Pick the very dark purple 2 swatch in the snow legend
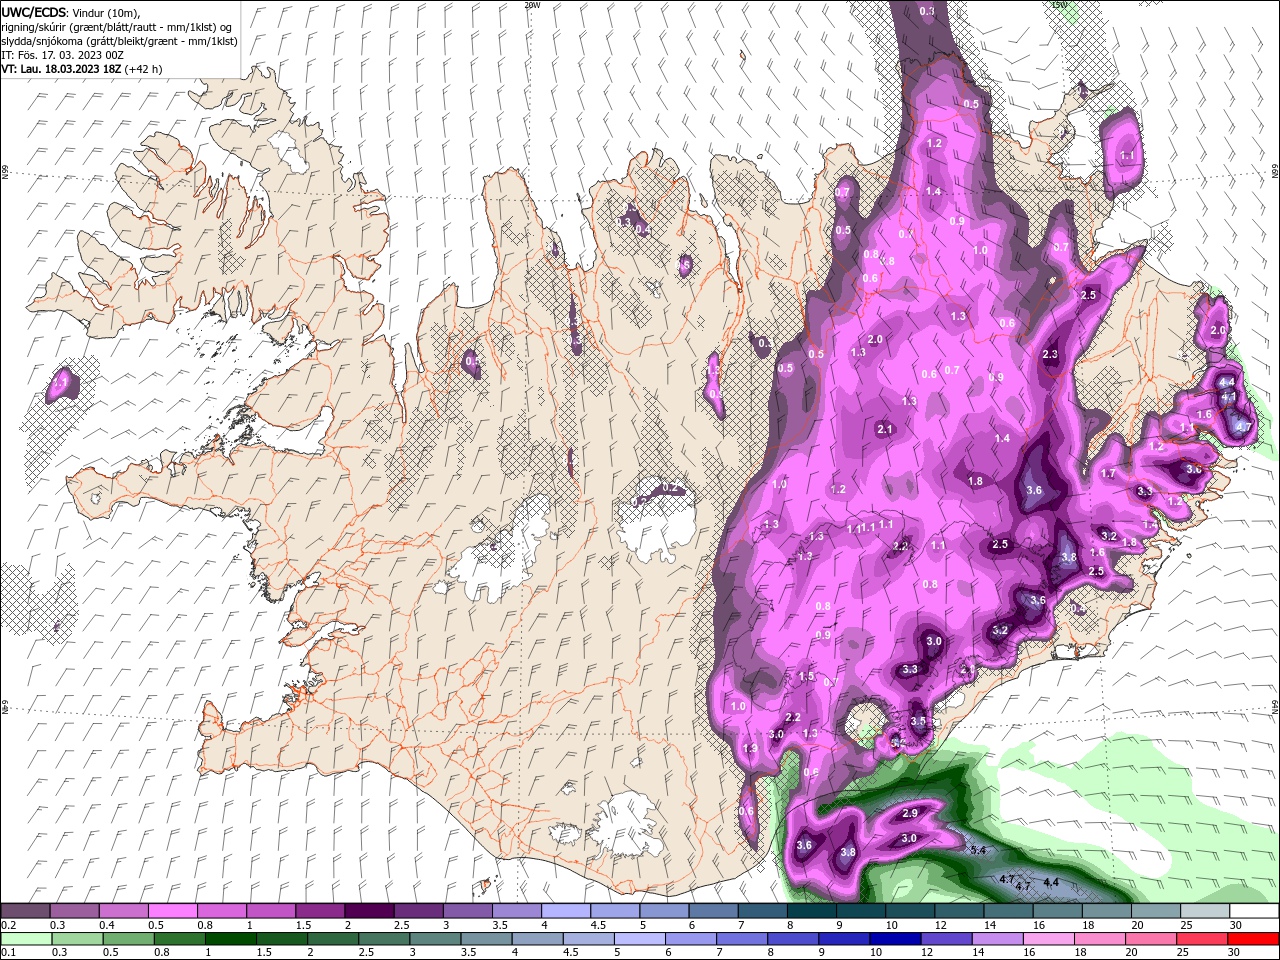This screenshot has height=960, width=1280. (x=369, y=911)
